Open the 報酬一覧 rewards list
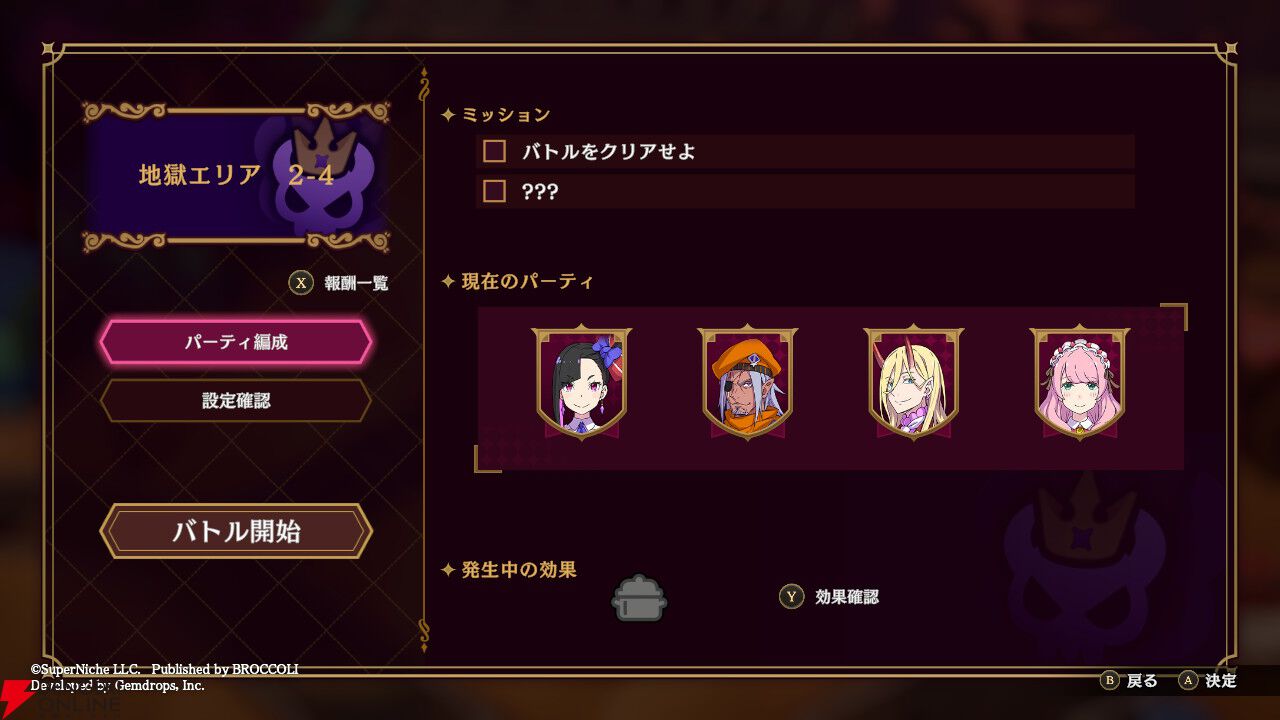The height and width of the screenshot is (720, 1280). click(356, 284)
